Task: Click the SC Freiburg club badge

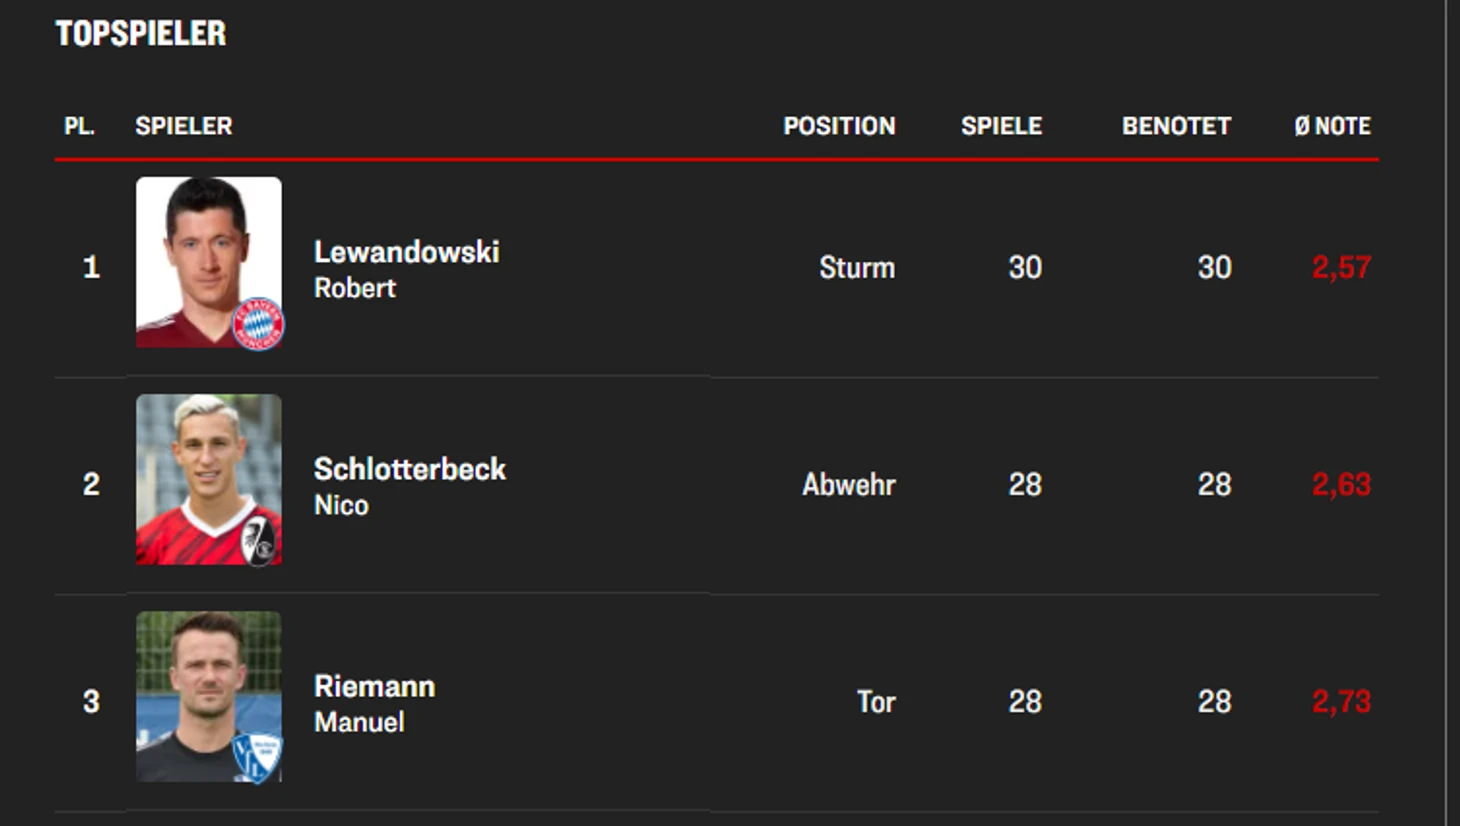Action: pos(260,541)
